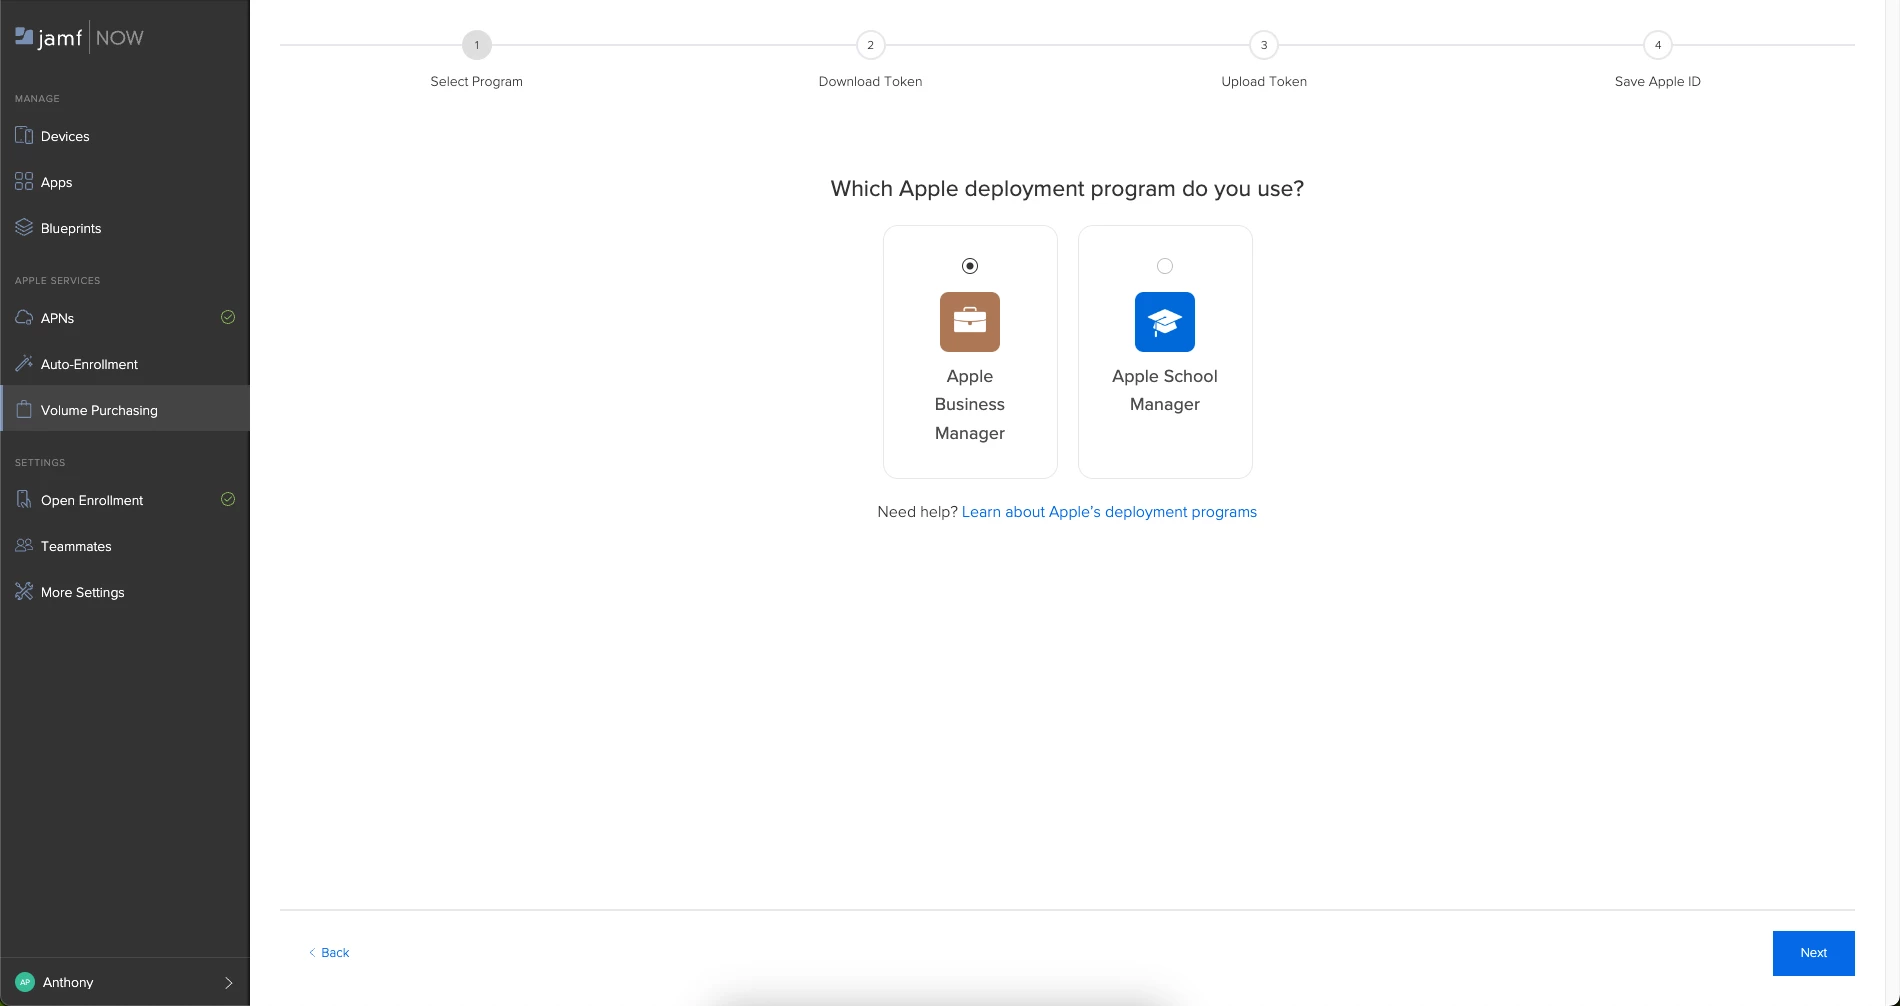Click the Back arrow chevron
The height and width of the screenshot is (1006, 1900).
312,953
